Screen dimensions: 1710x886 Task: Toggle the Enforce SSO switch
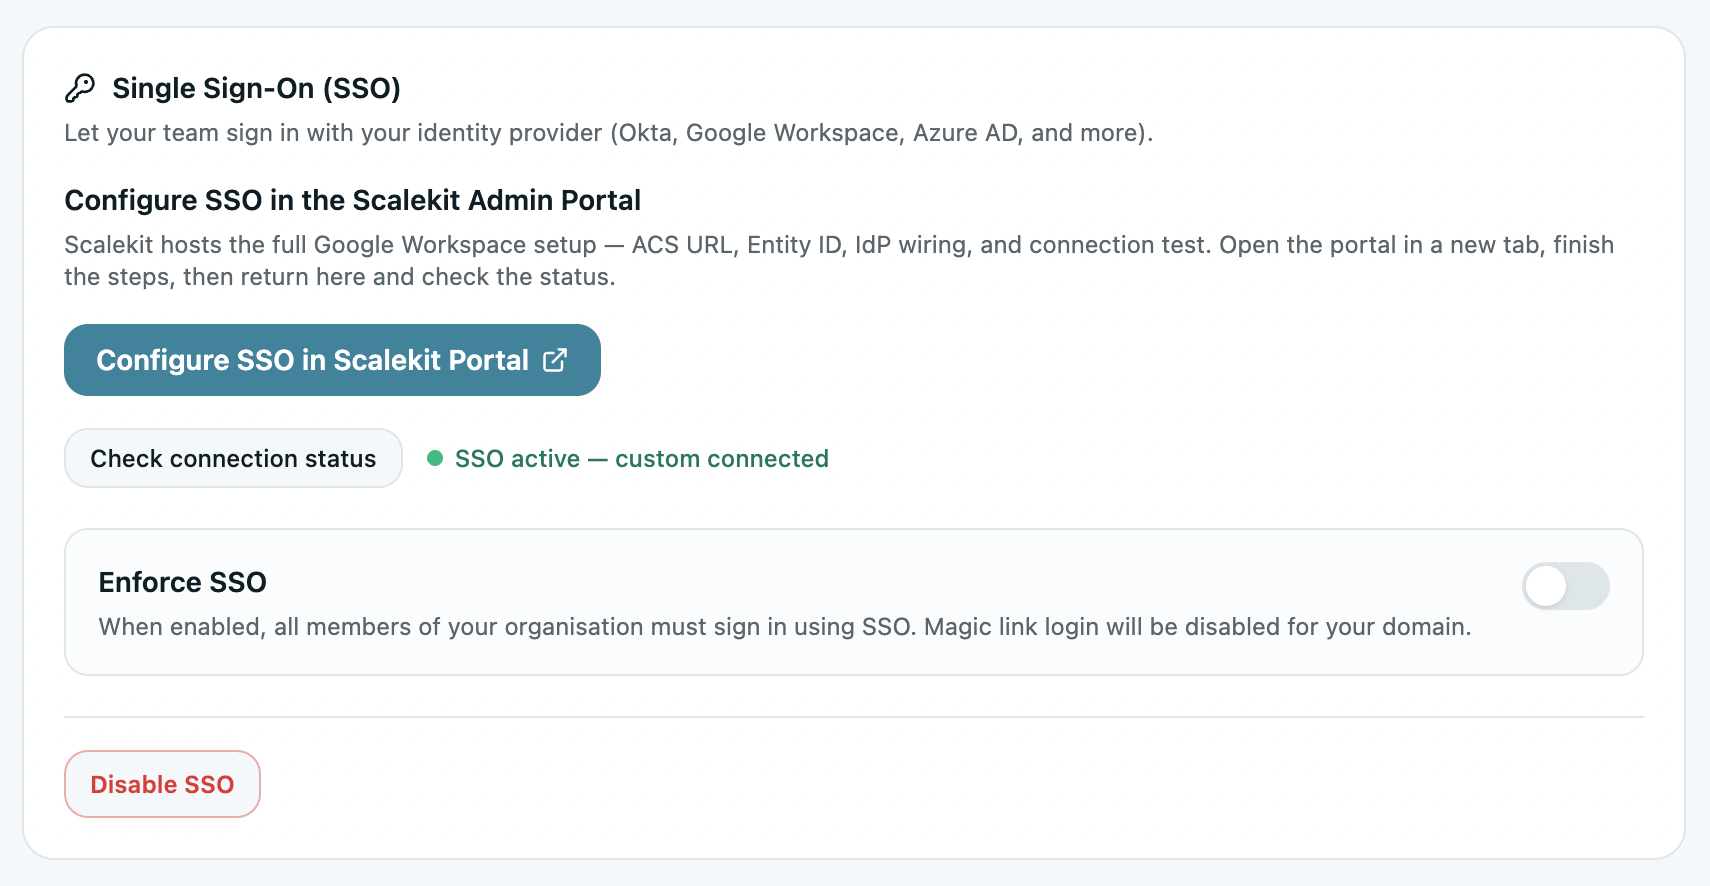coord(1565,586)
